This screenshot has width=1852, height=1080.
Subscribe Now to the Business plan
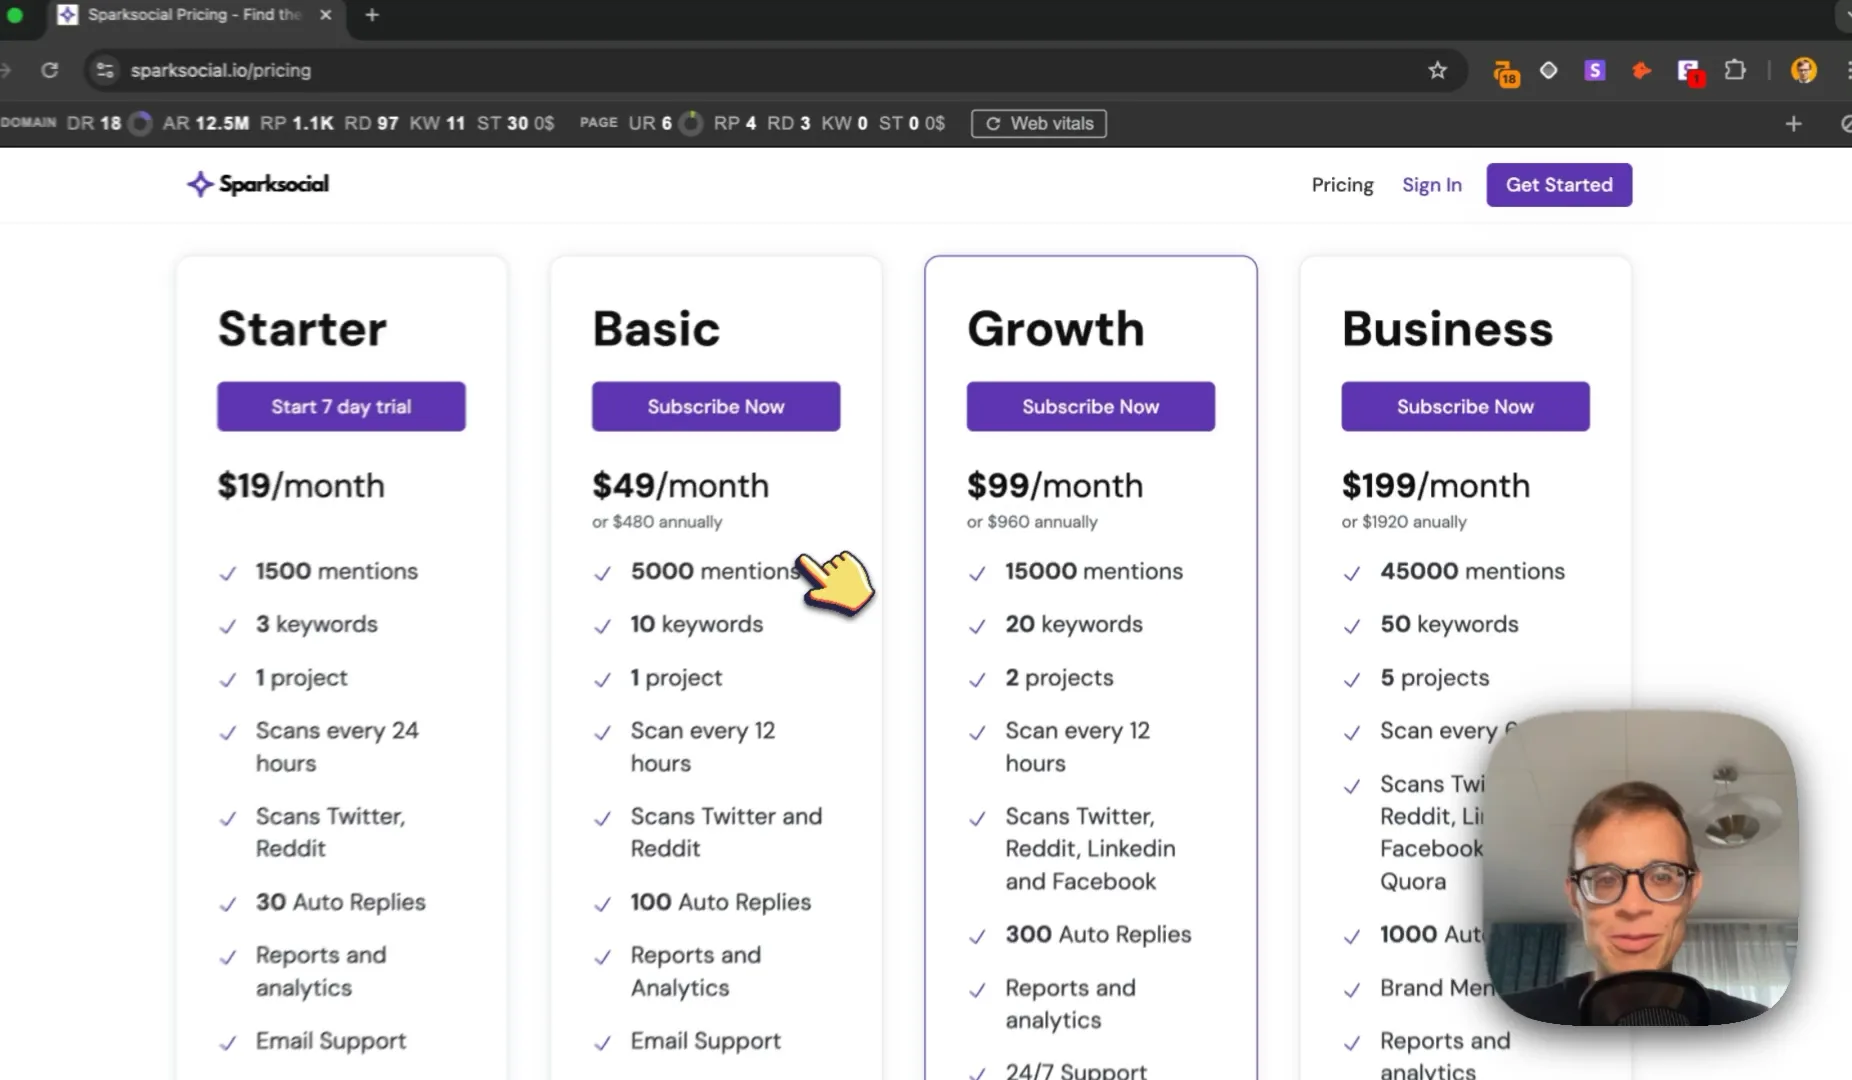(1465, 406)
